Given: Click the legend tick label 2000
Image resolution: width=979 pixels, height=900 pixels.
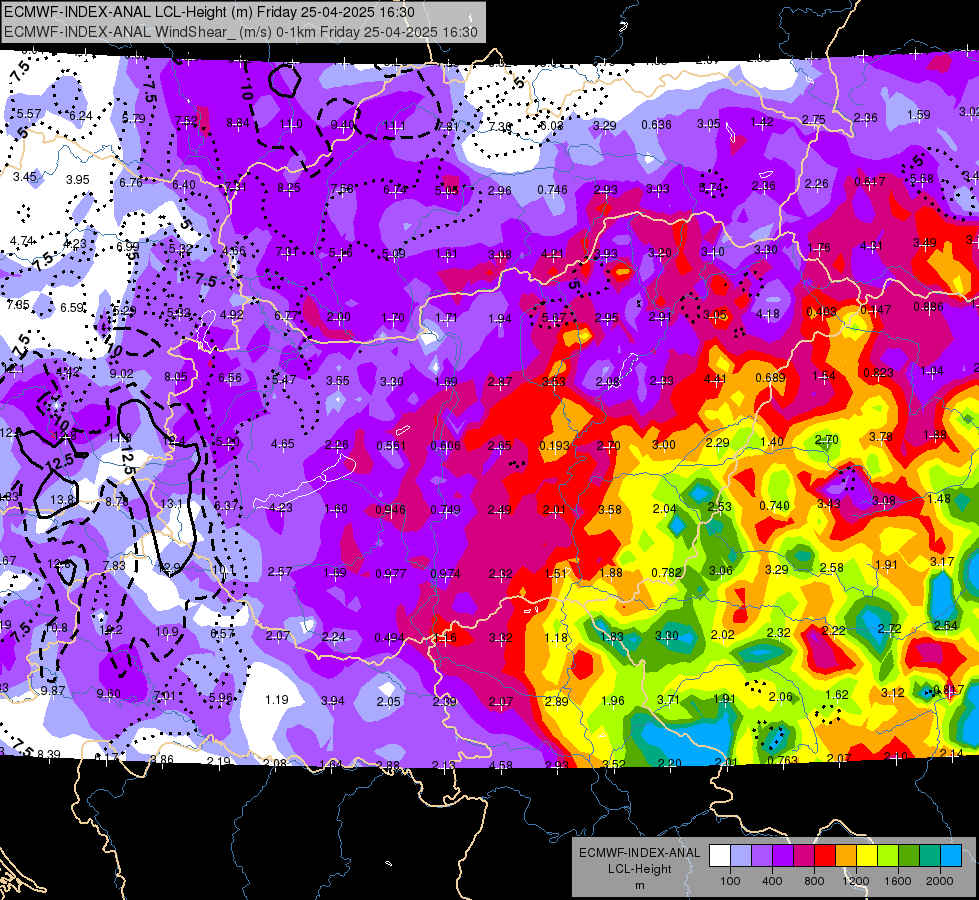Looking at the screenshot, I should coord(939,881).
